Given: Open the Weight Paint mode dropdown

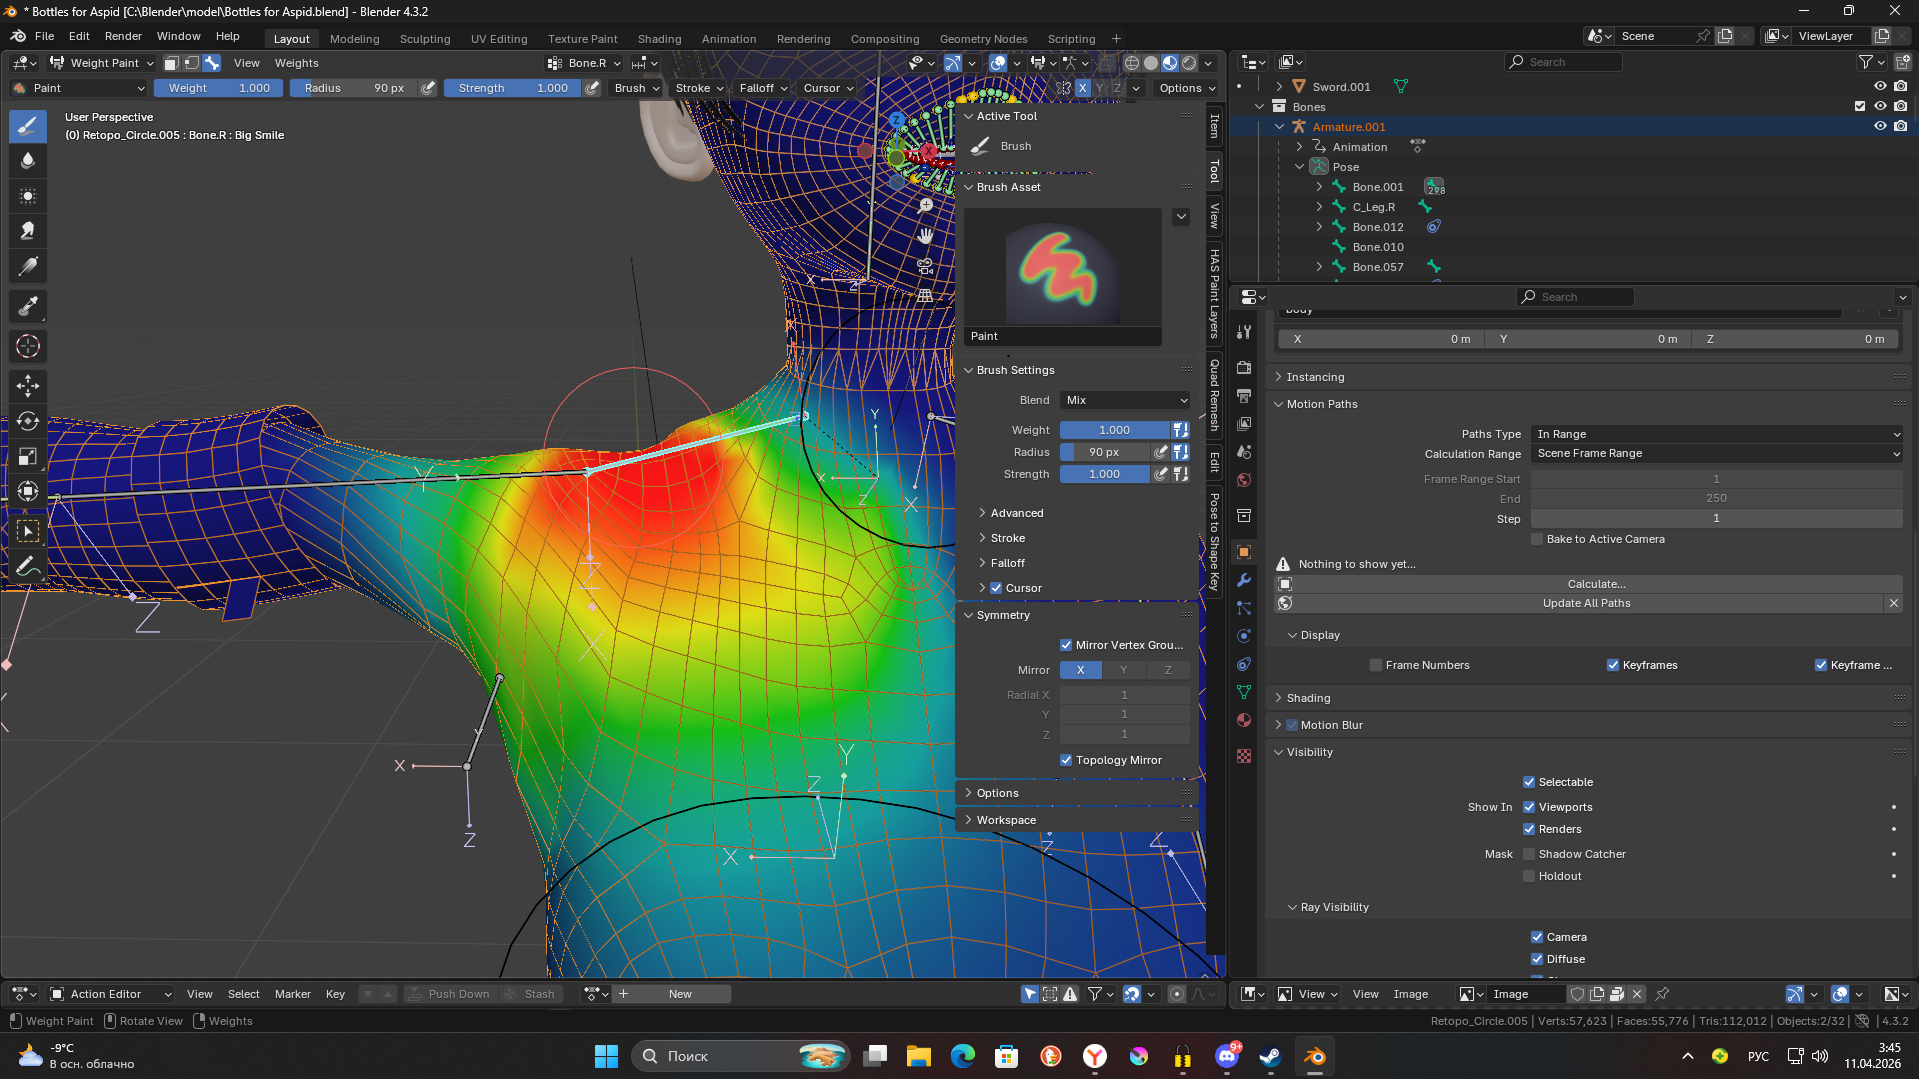Looking at the screenshot, I should click(x=101, y=62).
